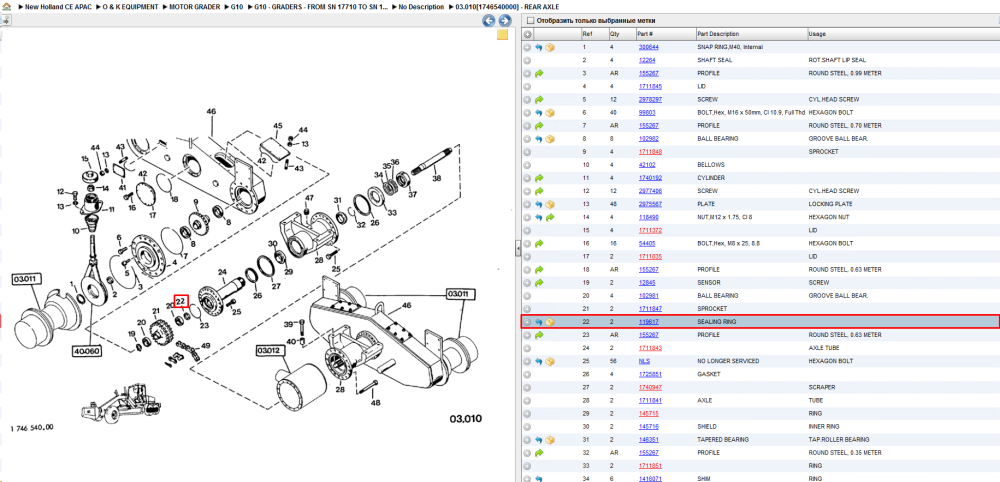Click callout 38 on shaft in diagram

[x=437, y=179]
